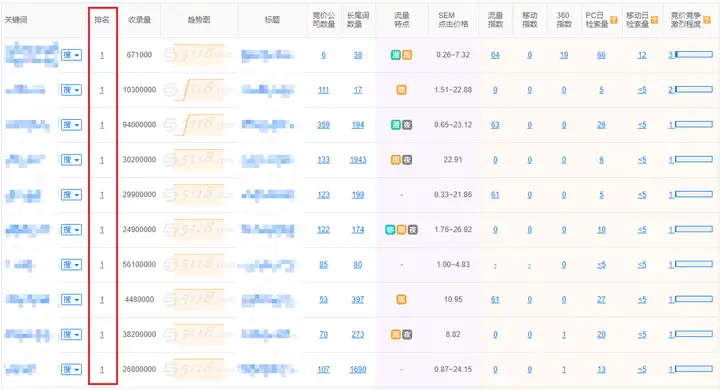Click orange 周 traffic icon in 671000 row

[407, 55]
